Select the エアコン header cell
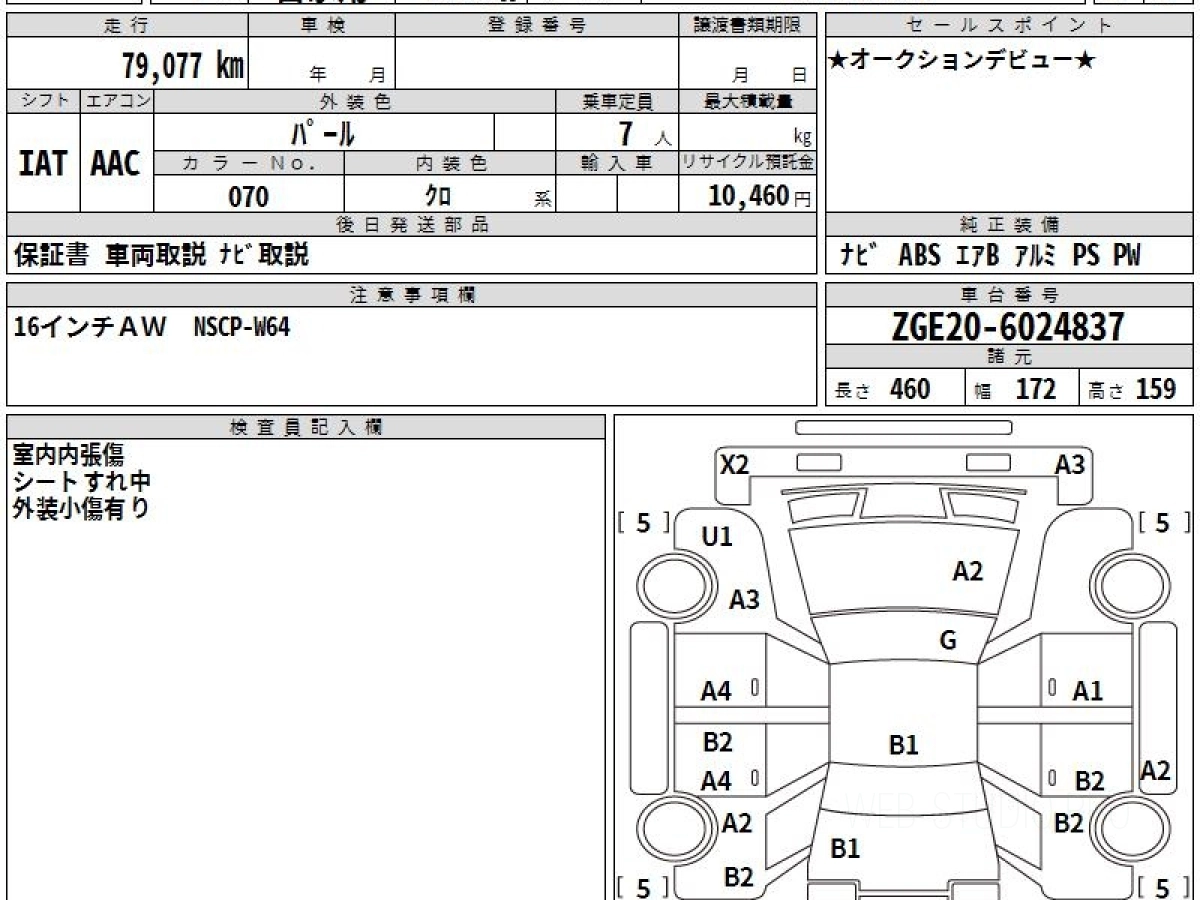Screen dimensions: 1200x900 [x=117, y=101]
